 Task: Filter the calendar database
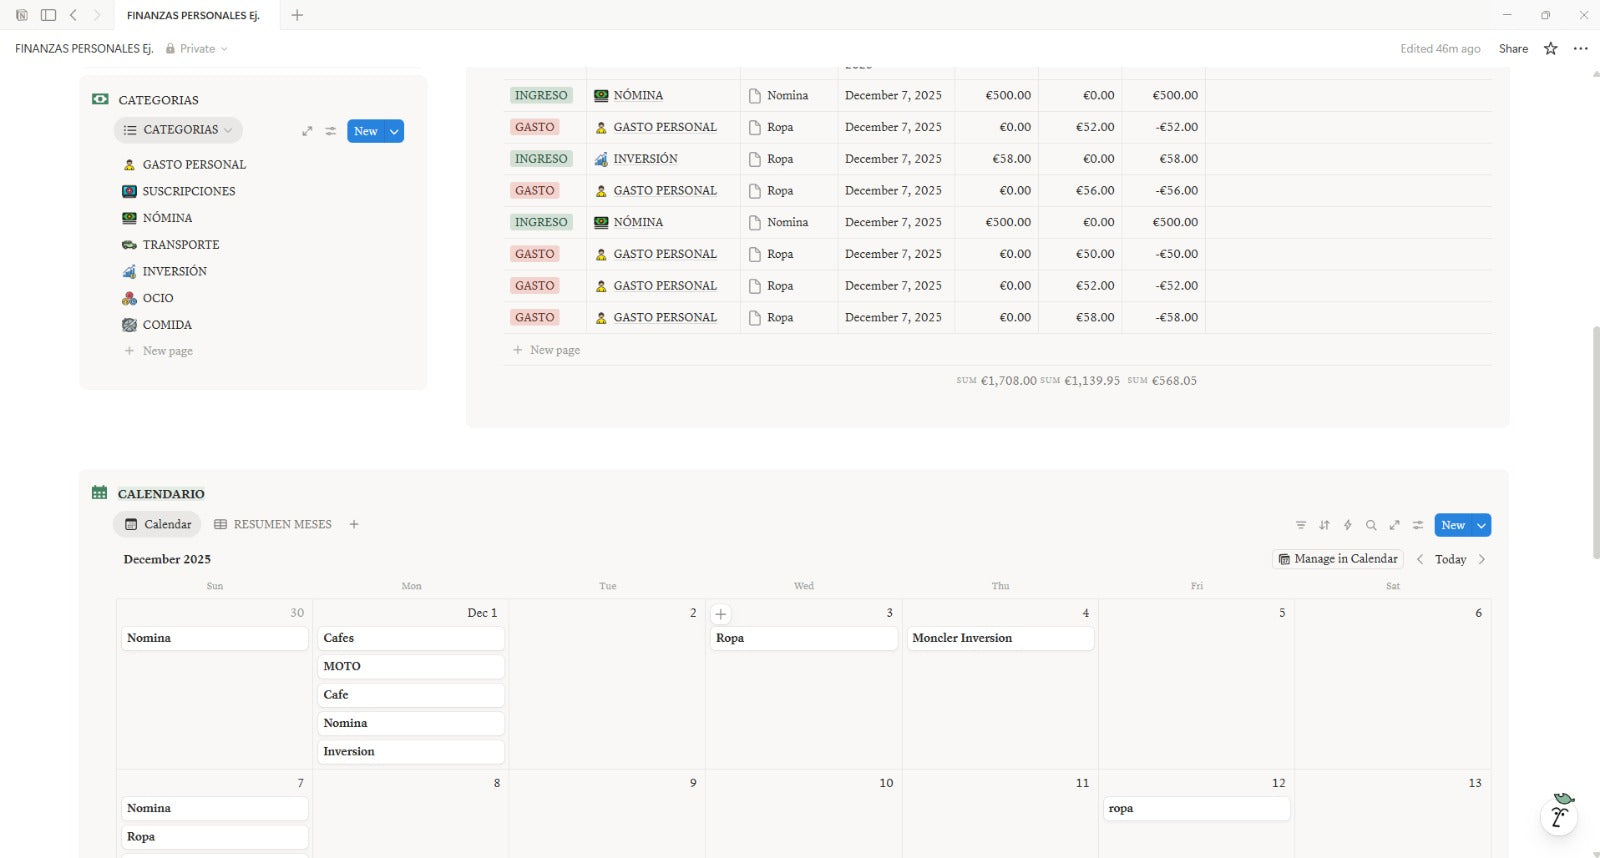pos(1301,525)
